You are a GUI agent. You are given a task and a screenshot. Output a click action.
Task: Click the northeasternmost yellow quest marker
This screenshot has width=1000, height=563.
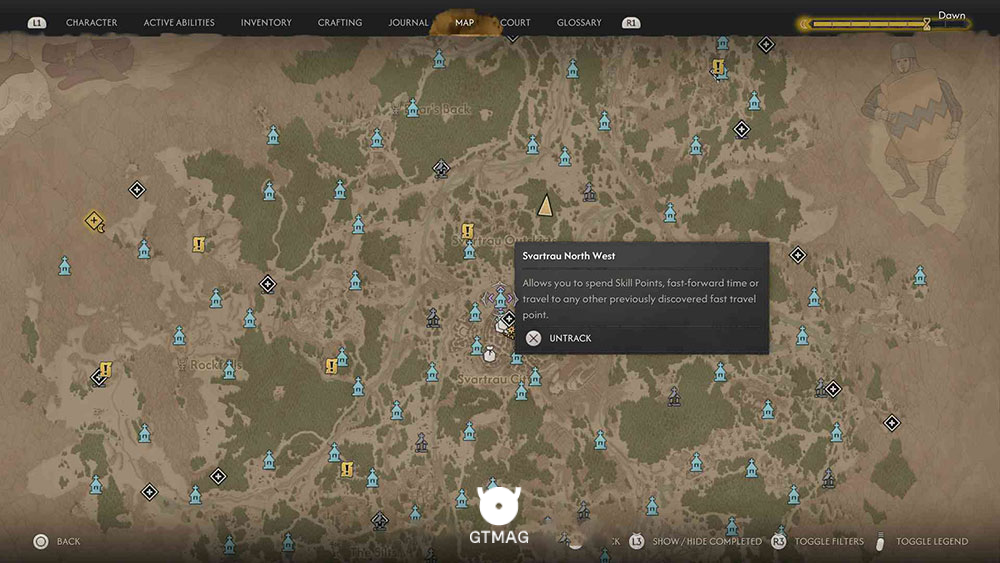coord(718,66)
